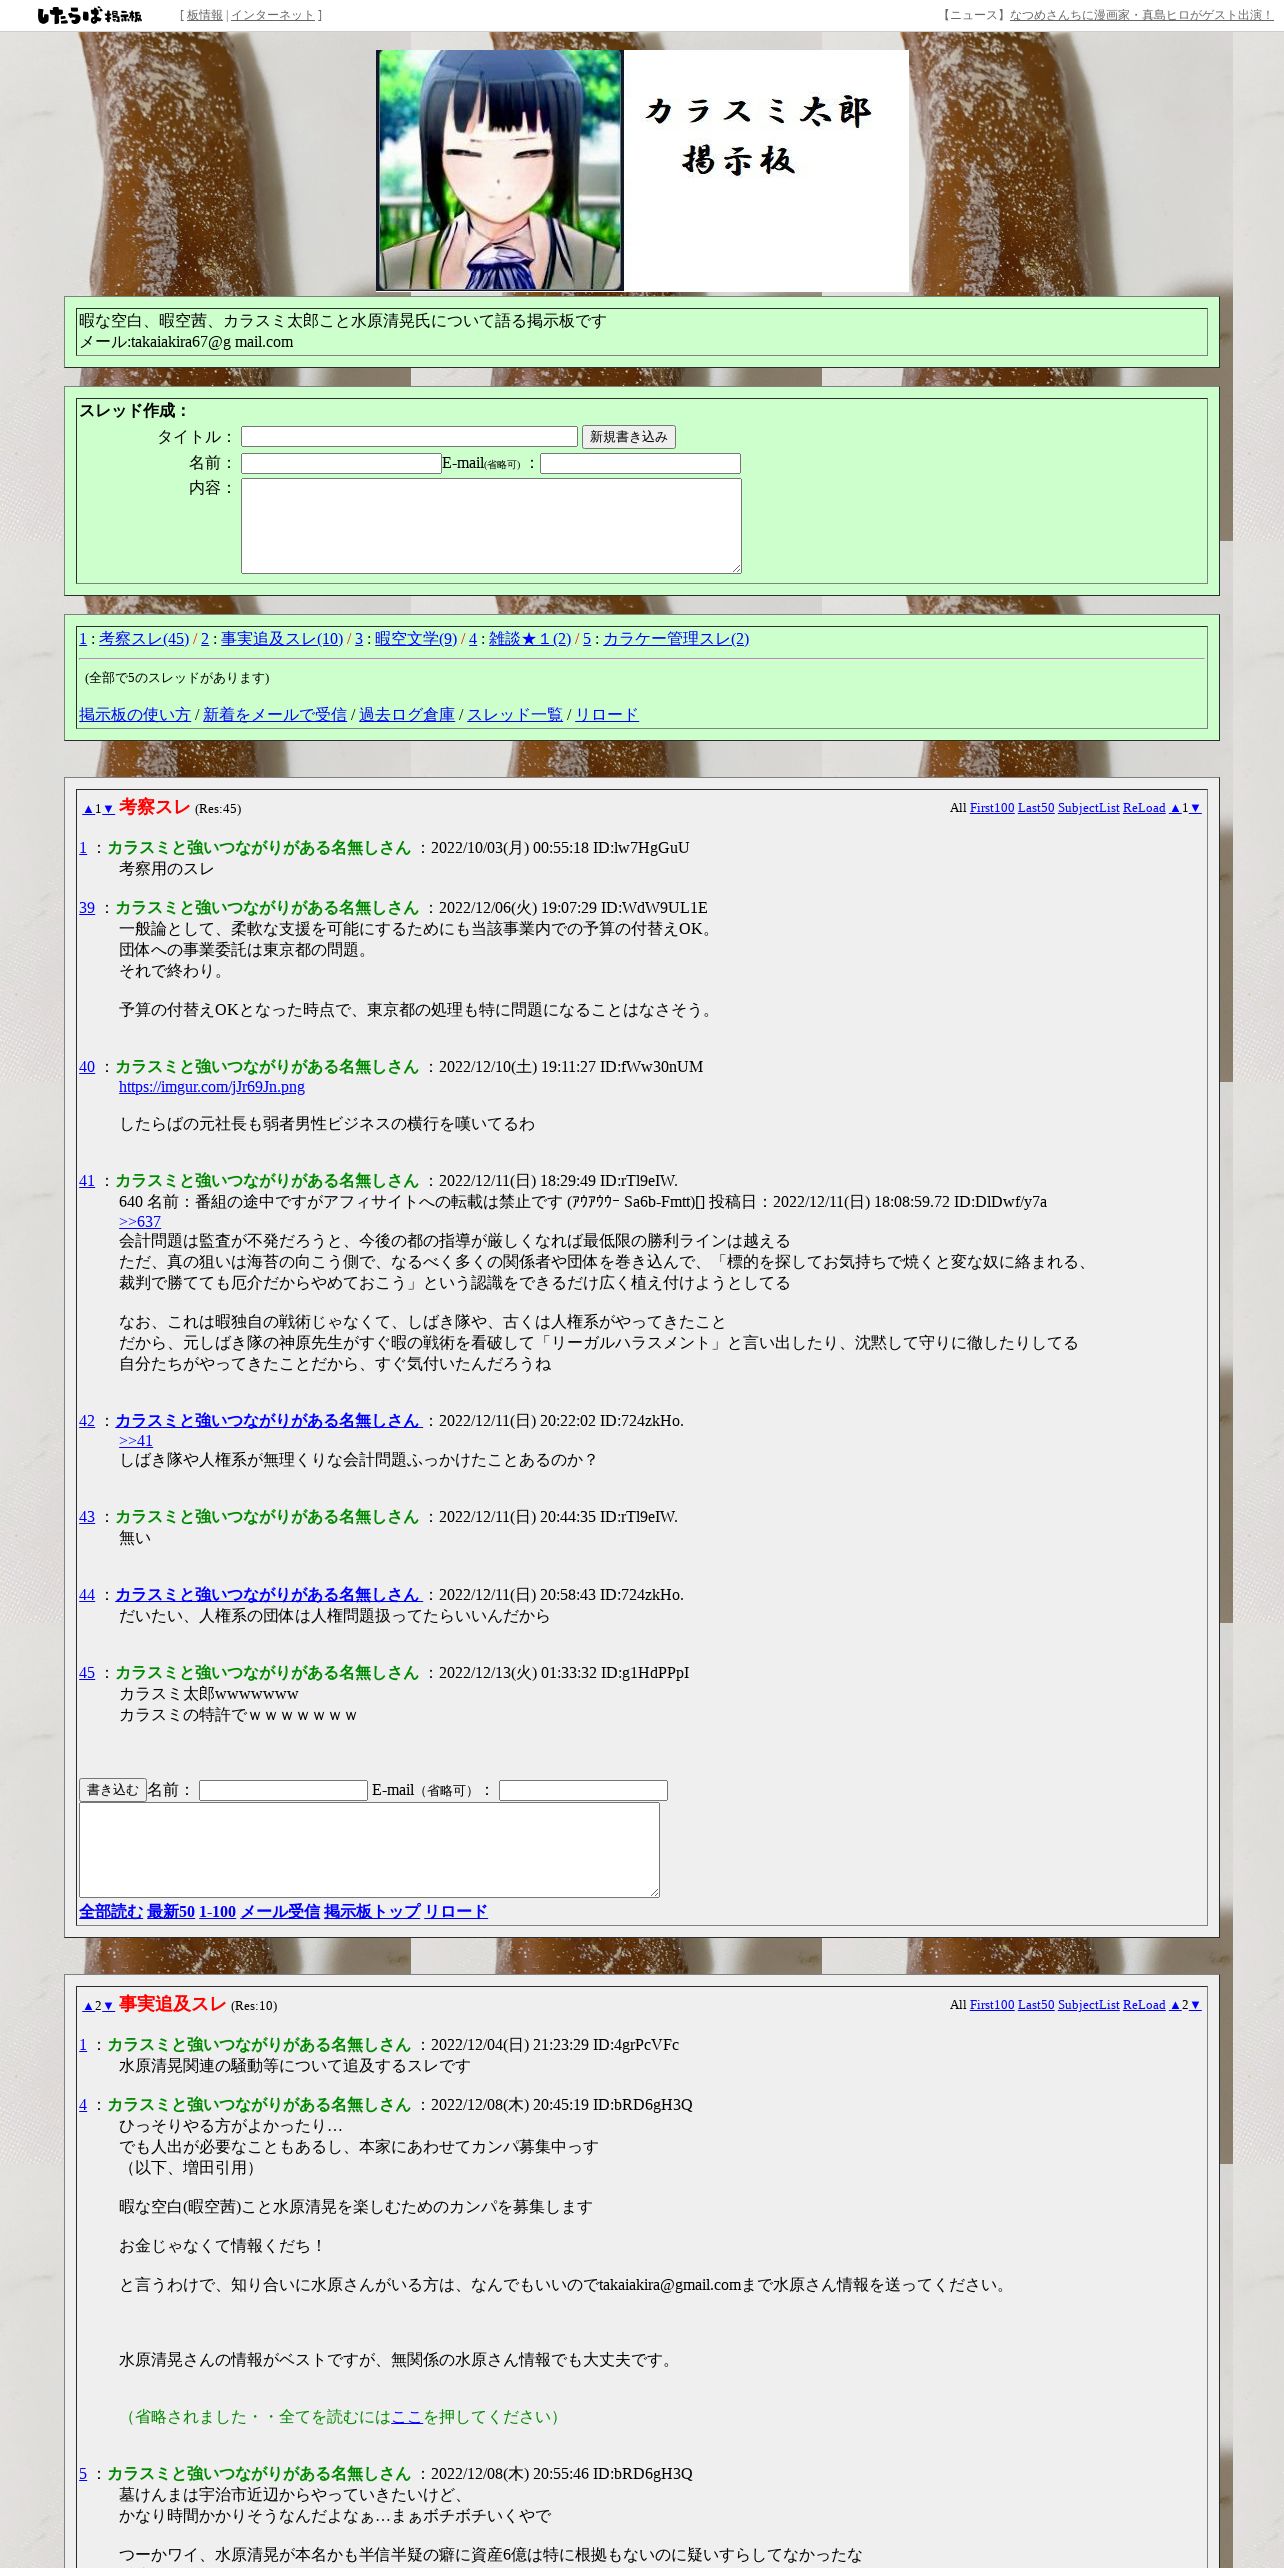Click ▲2▼ arrows at right of 事実追及スレ header

1185,2005
